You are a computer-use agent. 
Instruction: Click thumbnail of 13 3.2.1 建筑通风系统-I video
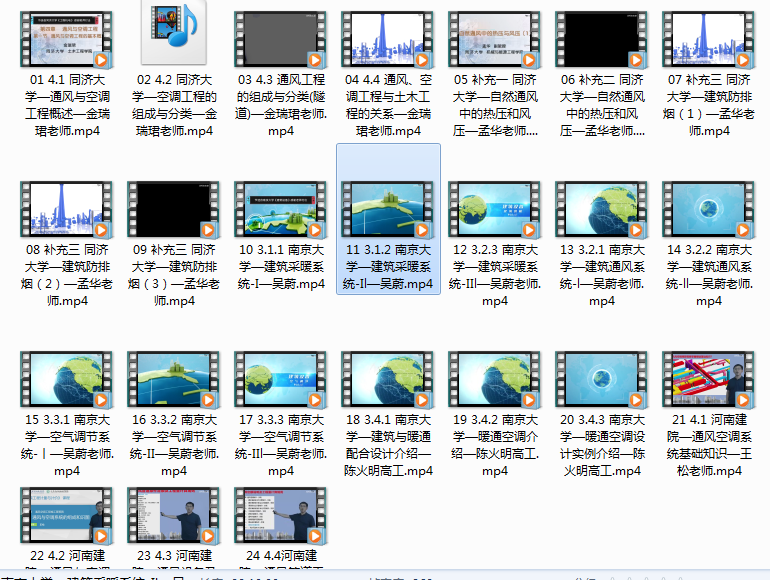[x=602, y=209]
